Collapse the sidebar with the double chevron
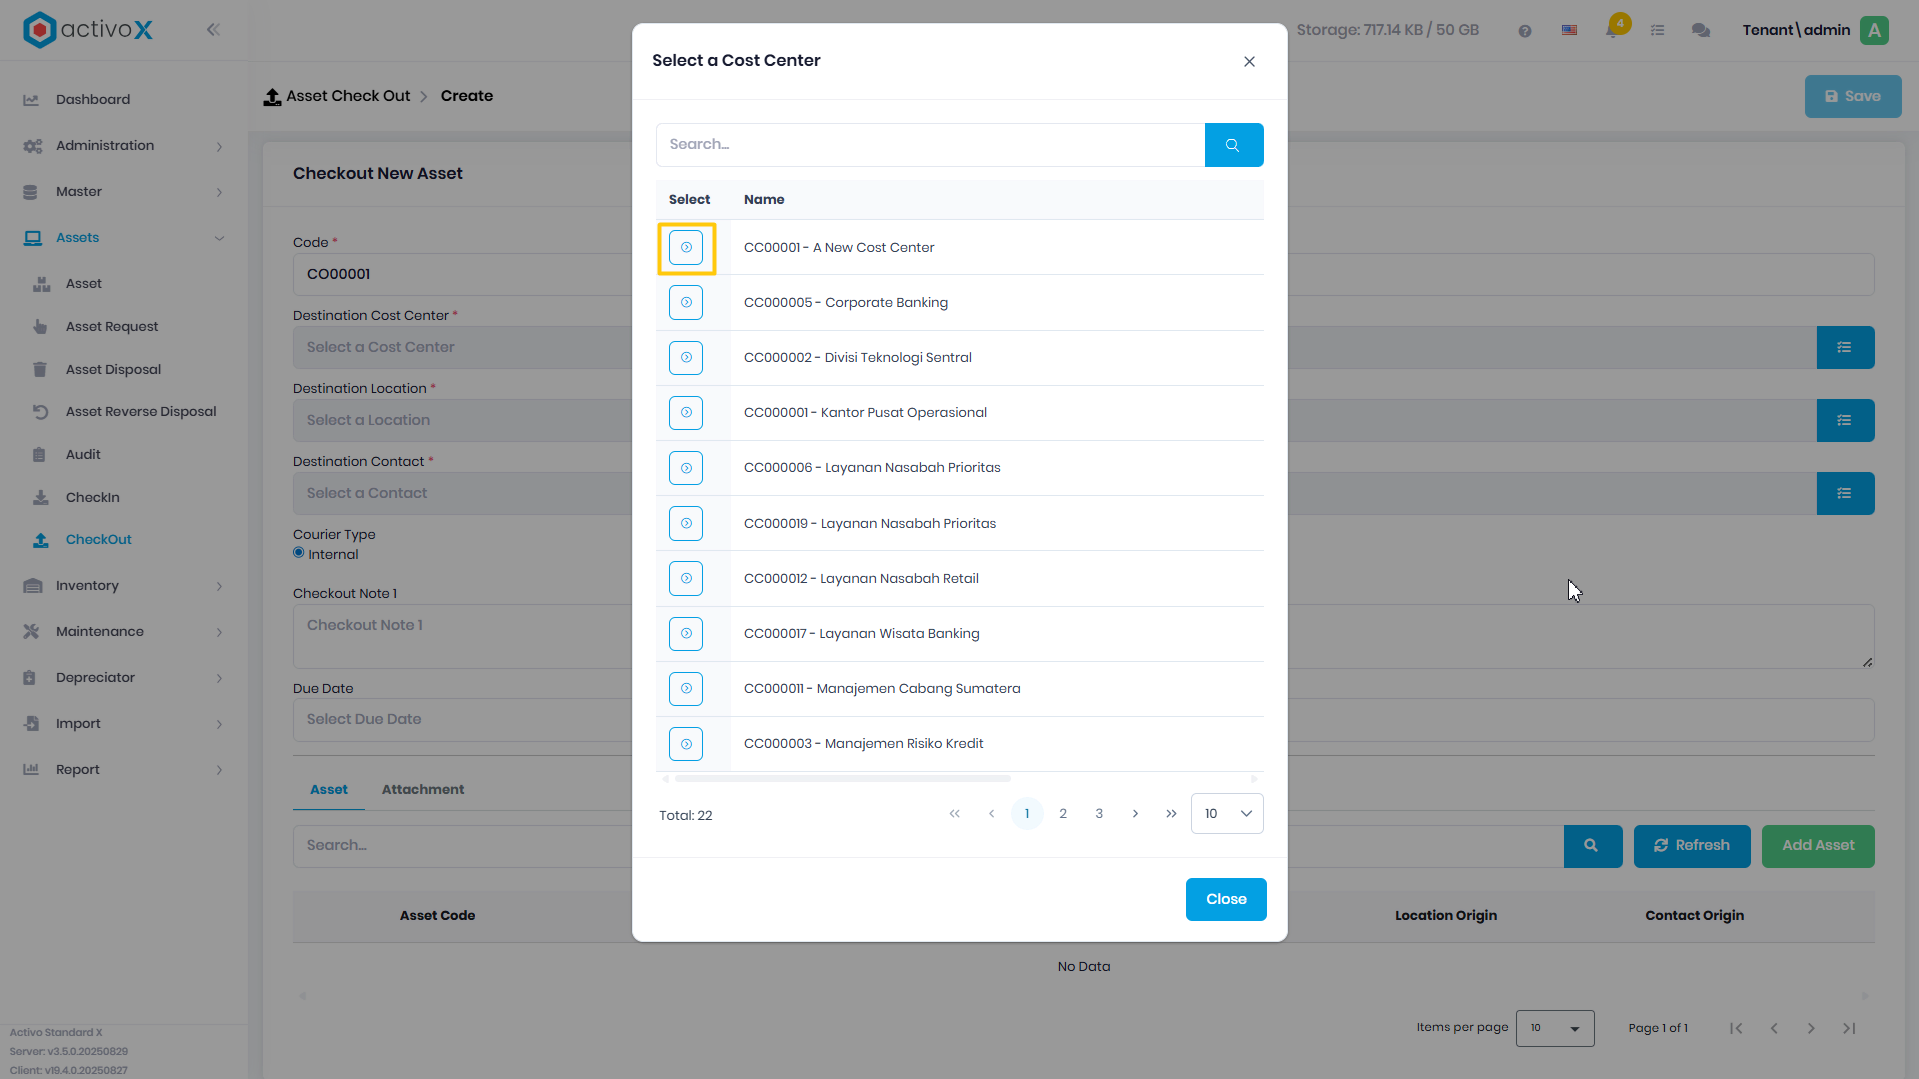1919x1079 pixels. click(213, 30)
